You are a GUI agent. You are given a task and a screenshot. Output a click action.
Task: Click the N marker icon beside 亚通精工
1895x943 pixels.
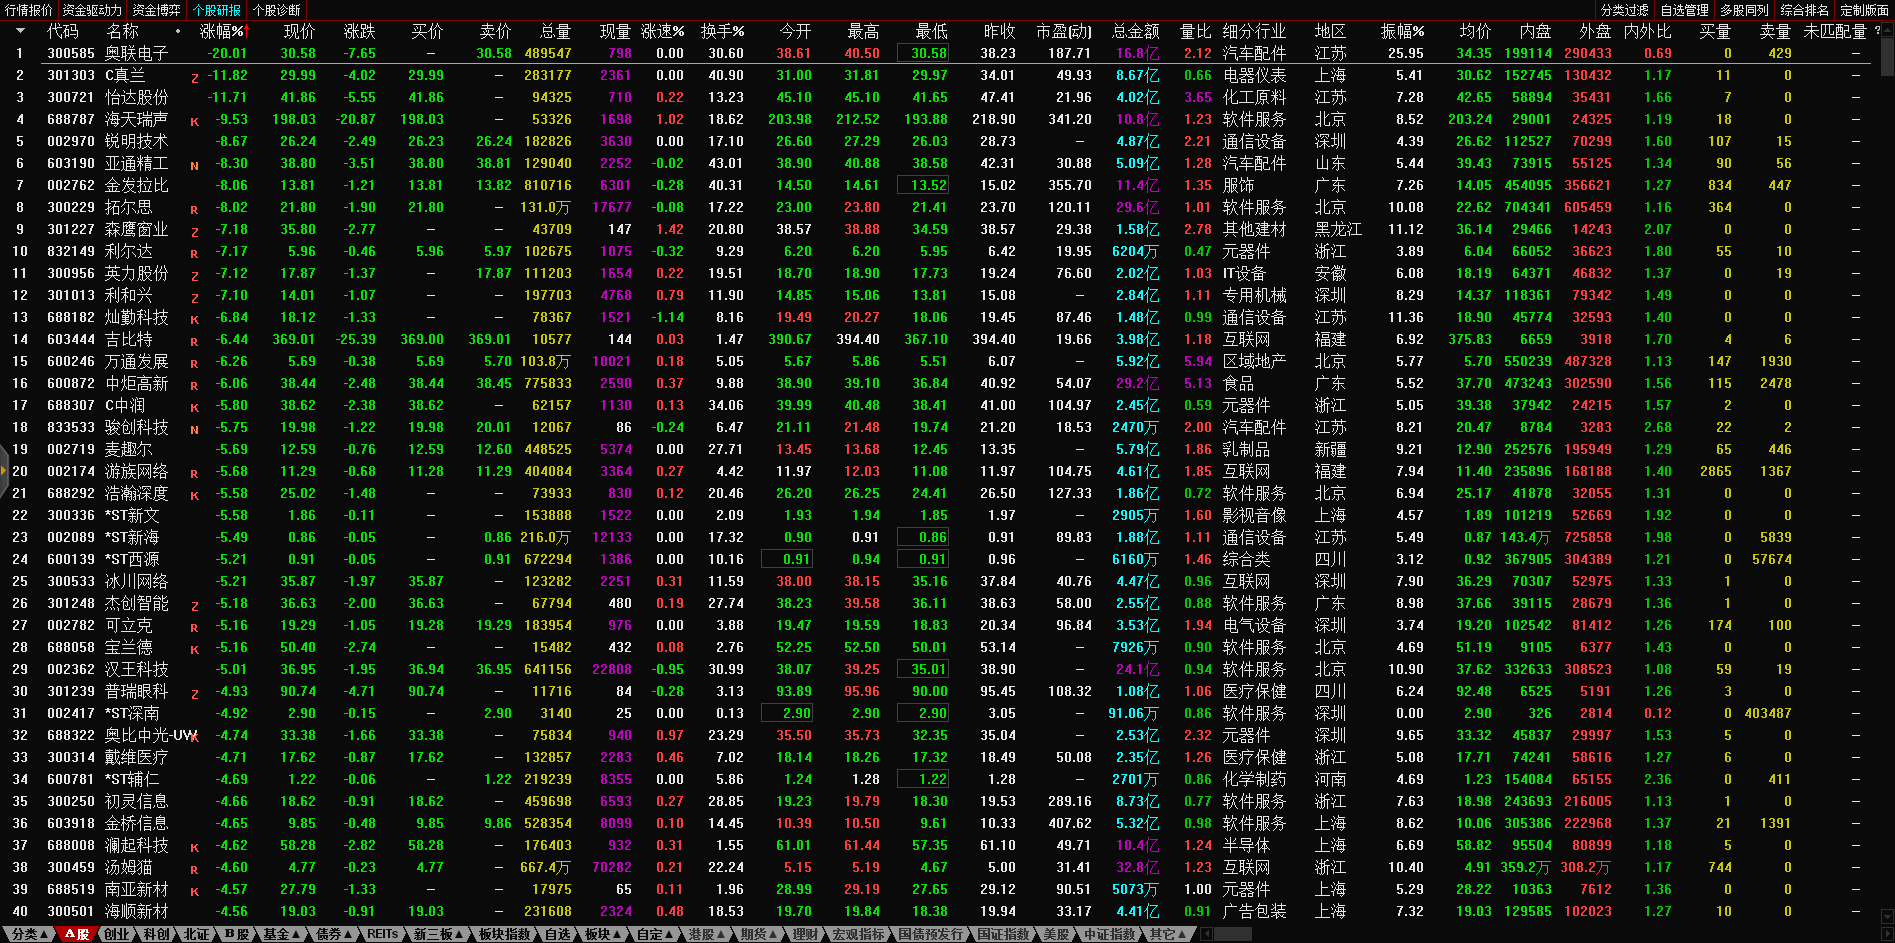click(x=194, y=165)
